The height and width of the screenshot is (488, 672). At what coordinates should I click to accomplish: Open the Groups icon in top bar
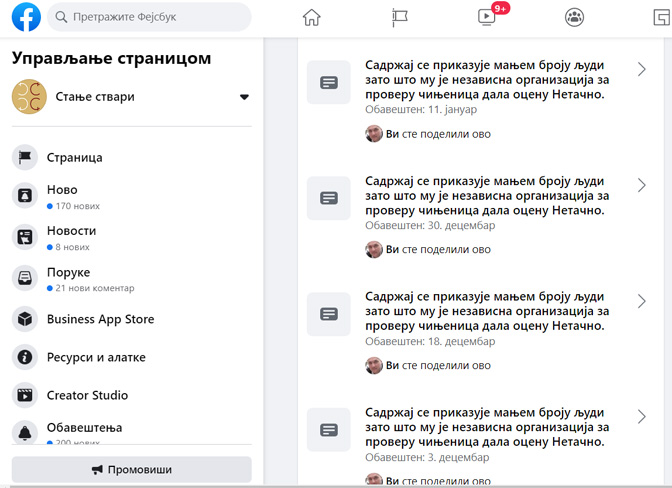(574, 18)
